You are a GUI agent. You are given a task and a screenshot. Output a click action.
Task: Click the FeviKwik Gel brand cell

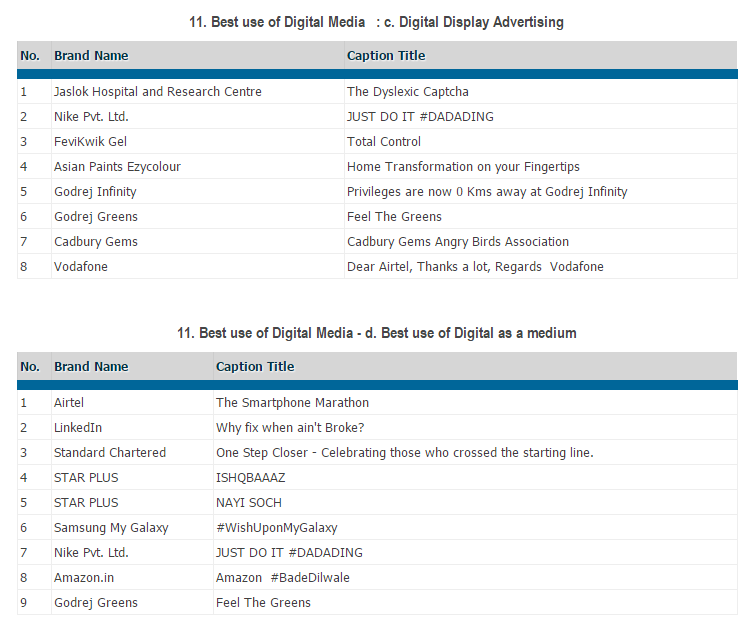click(x=90, y=142)
